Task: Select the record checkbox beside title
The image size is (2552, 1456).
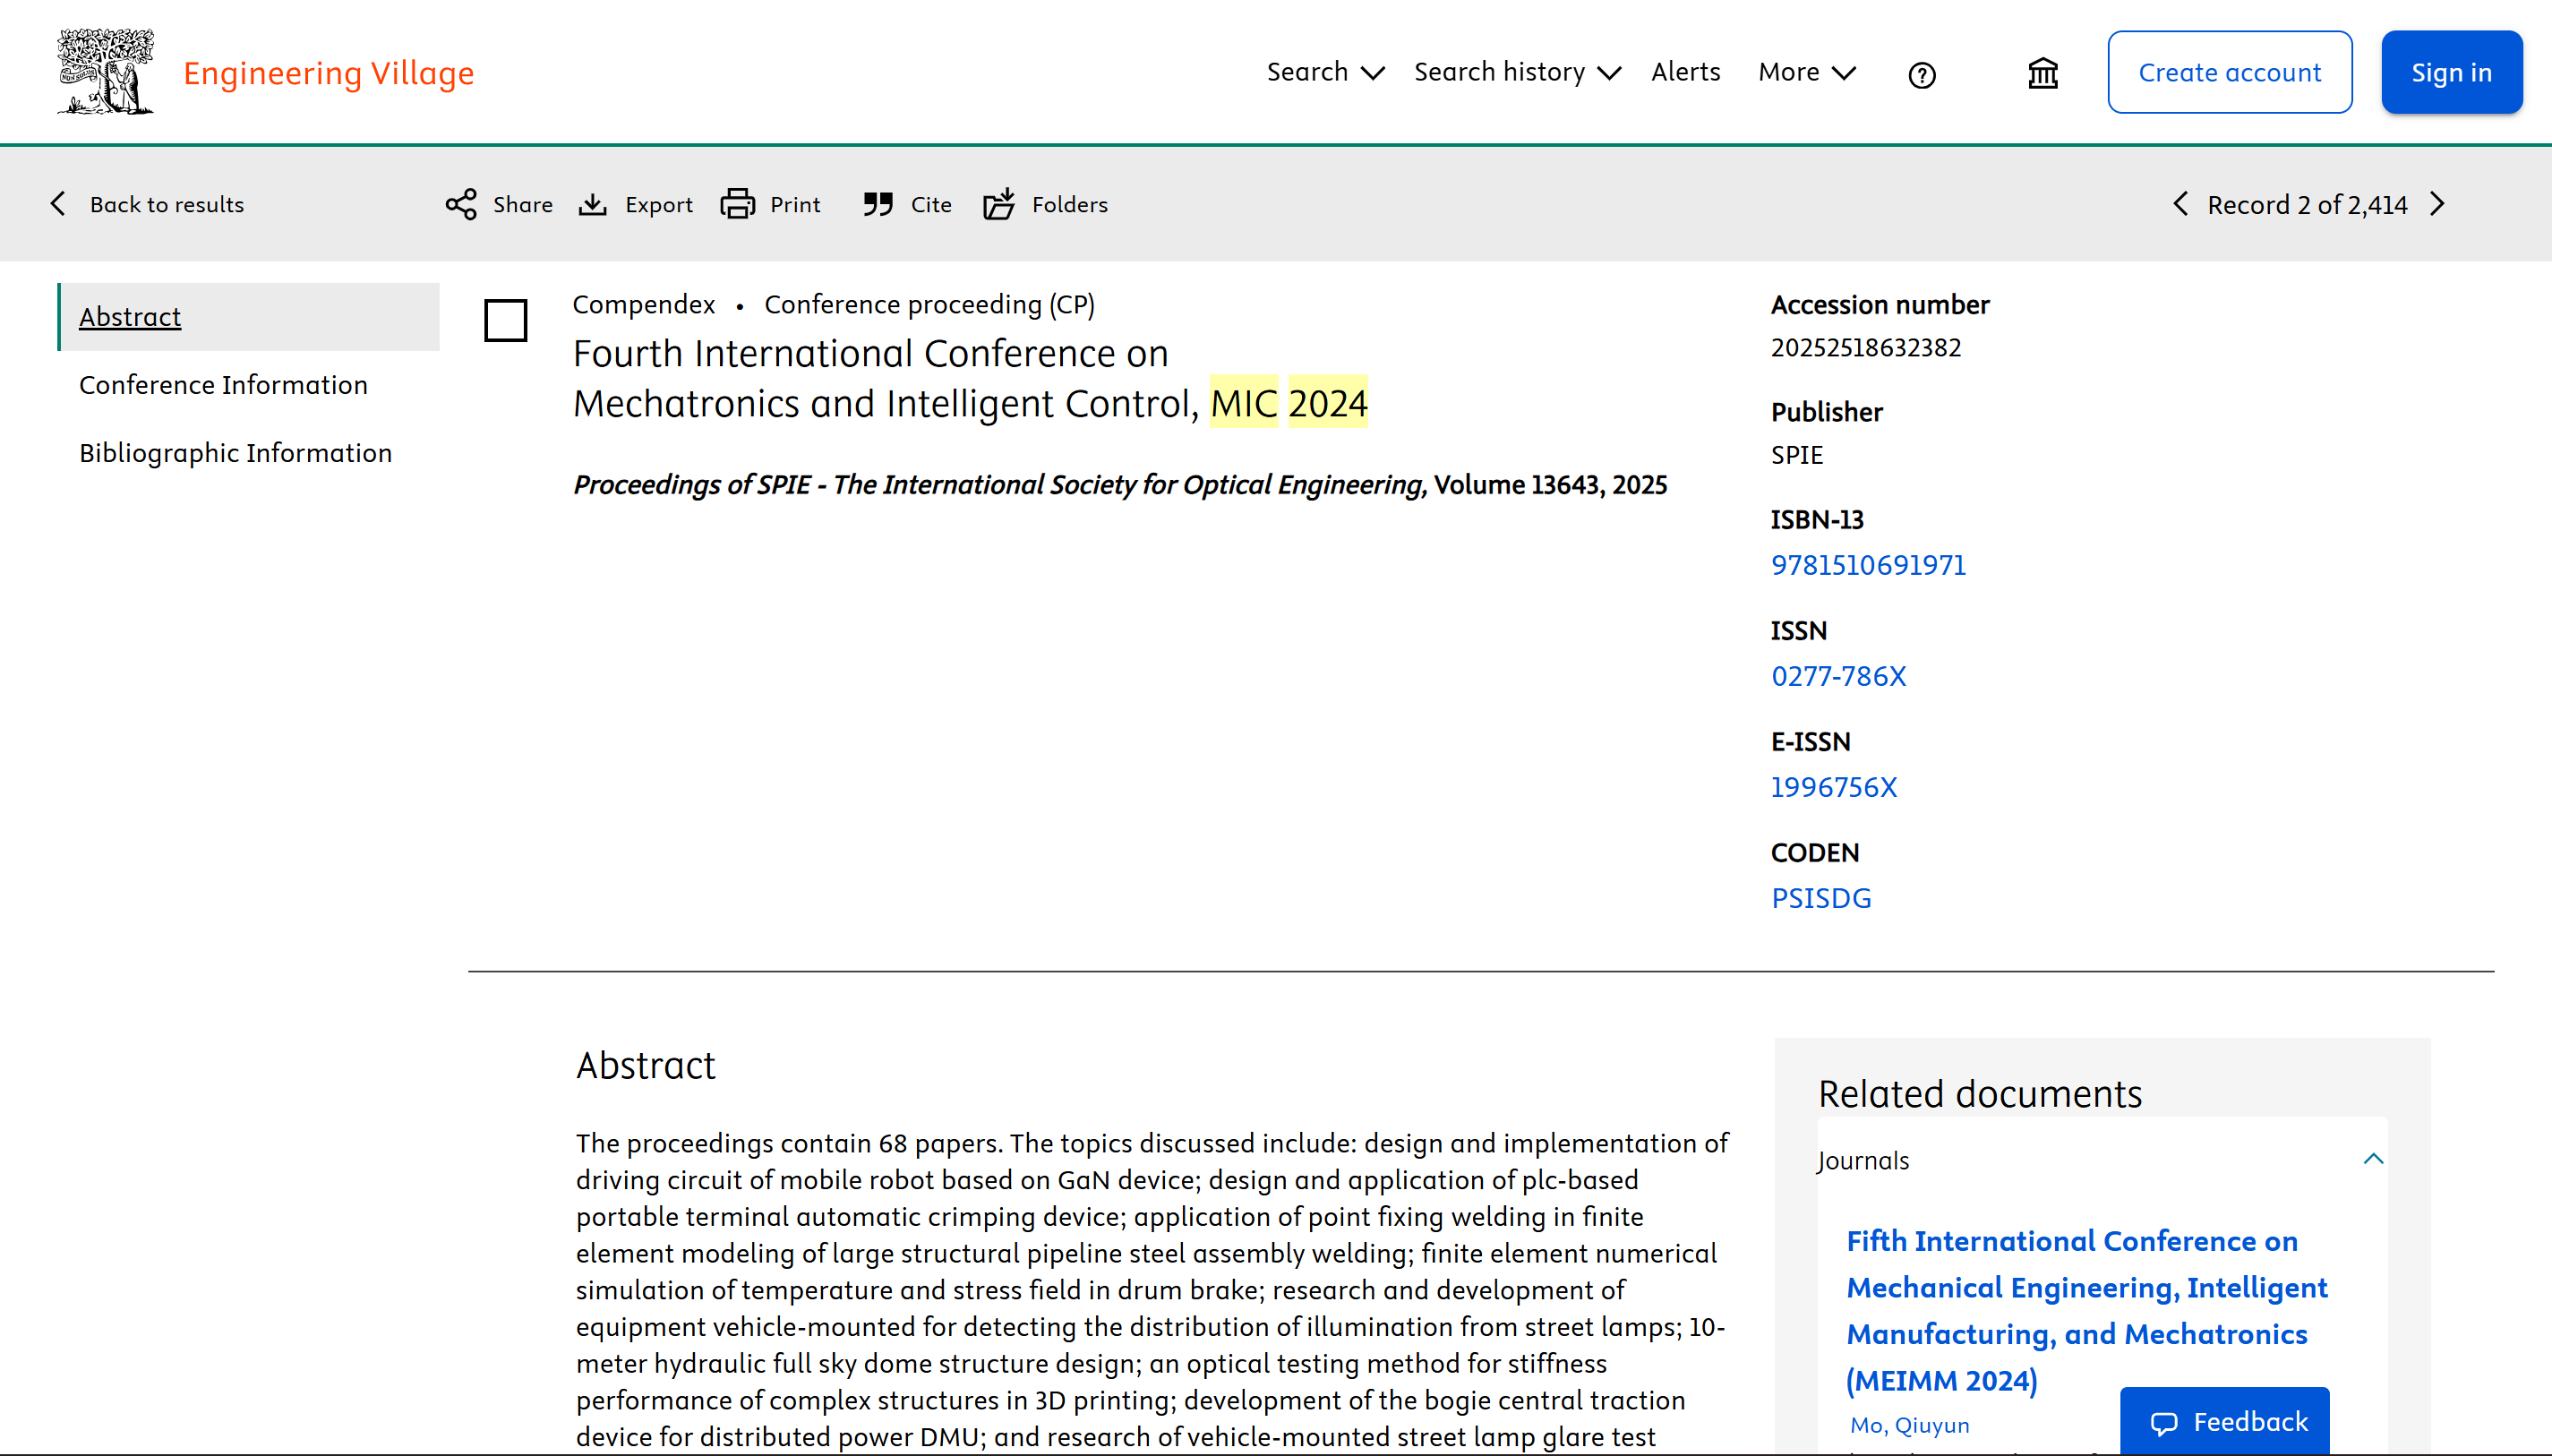Action: click(505, 320)
